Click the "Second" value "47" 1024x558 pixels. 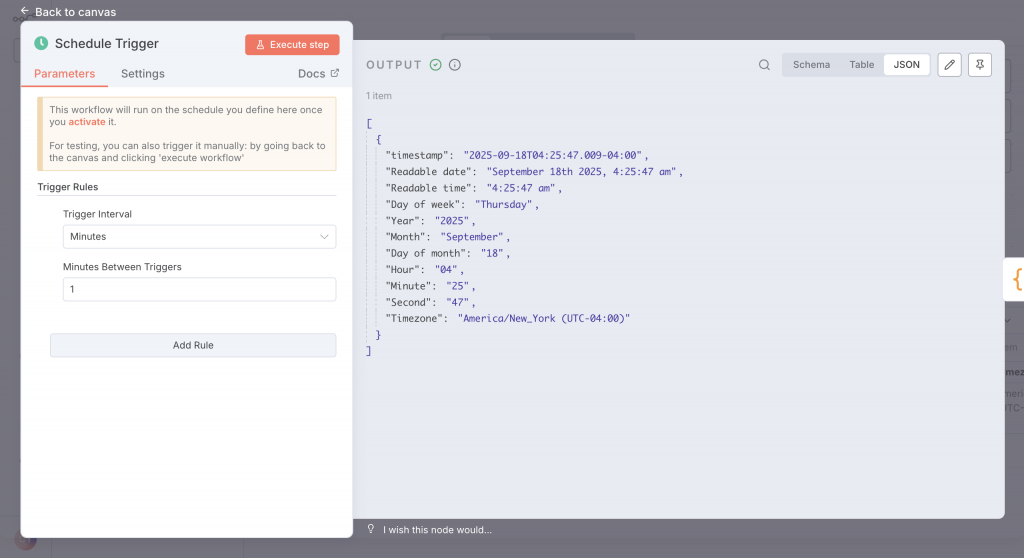coord(458,303)
